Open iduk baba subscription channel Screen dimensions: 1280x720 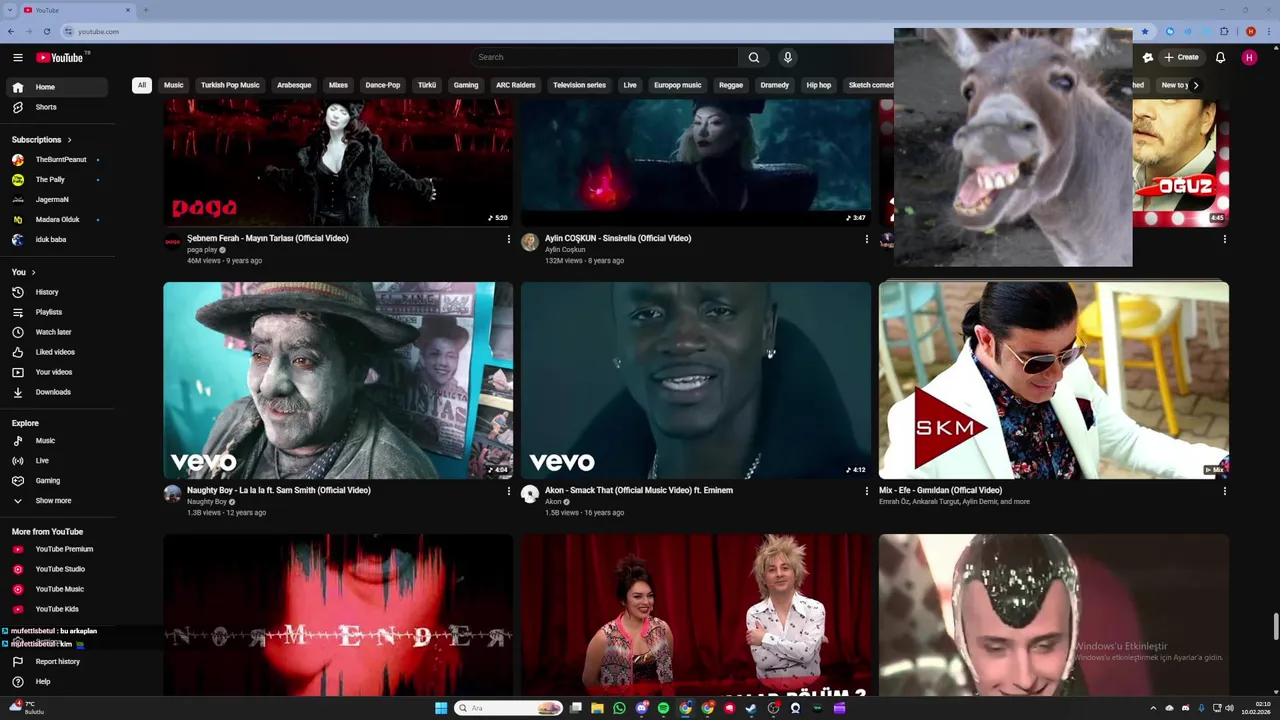pyautogui.click(x=58, y=240)
